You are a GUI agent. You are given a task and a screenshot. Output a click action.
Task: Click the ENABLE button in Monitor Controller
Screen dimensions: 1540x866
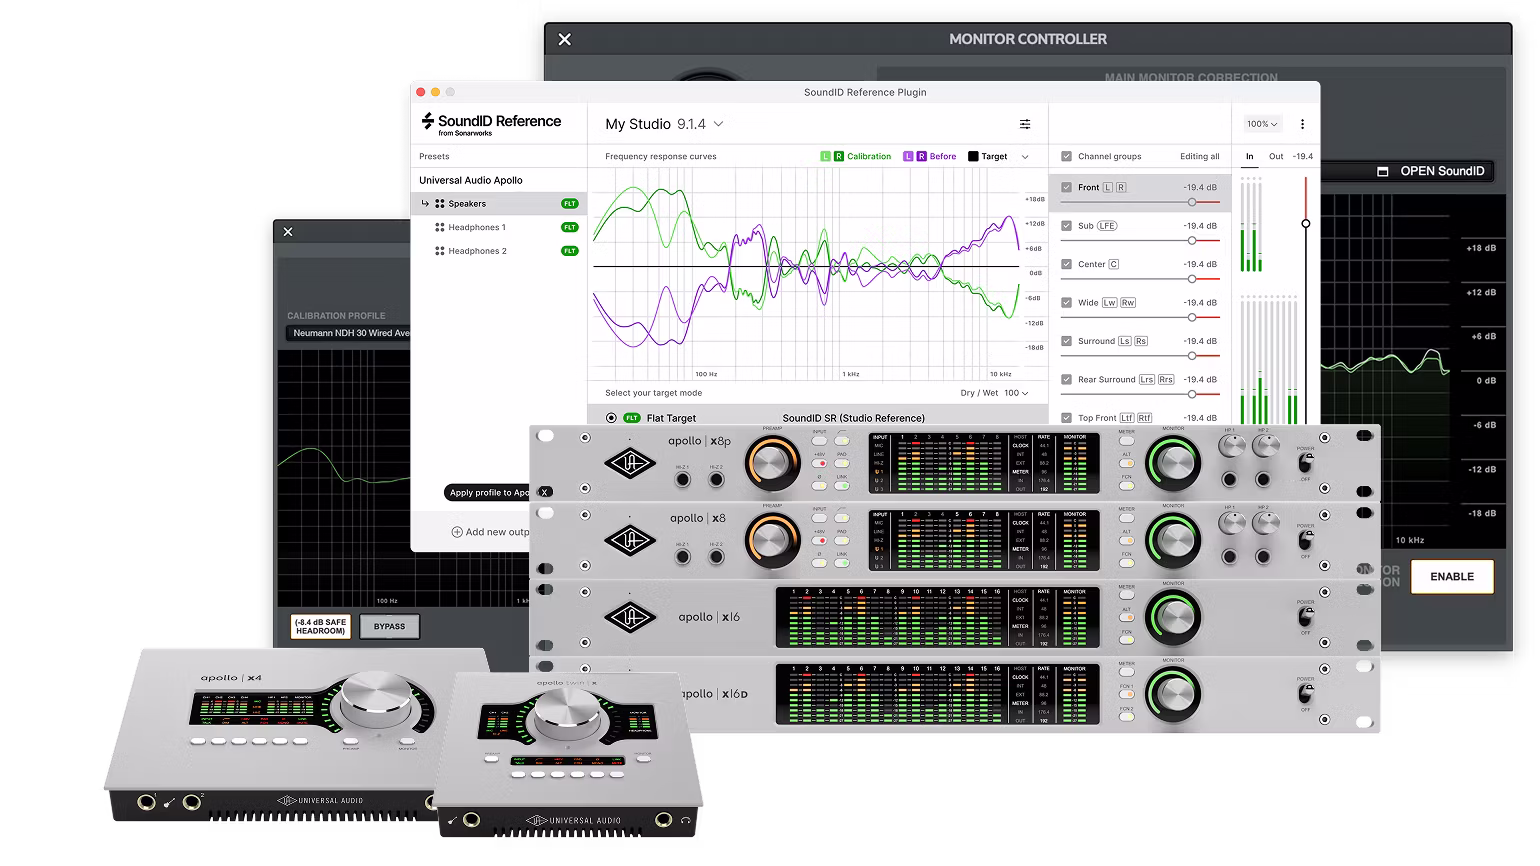tap(1452, 576)
